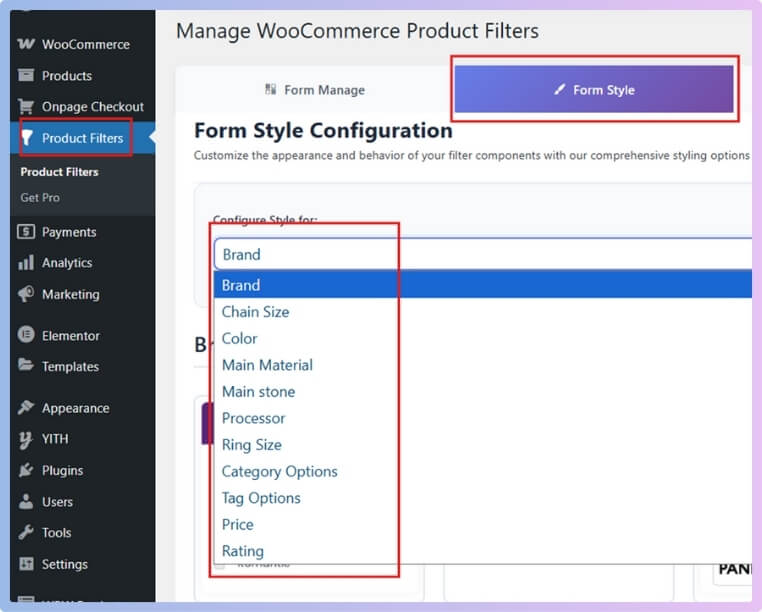Click the Products archive icon
The height and width of the screenshot is (612, 762).
point(26,75)
